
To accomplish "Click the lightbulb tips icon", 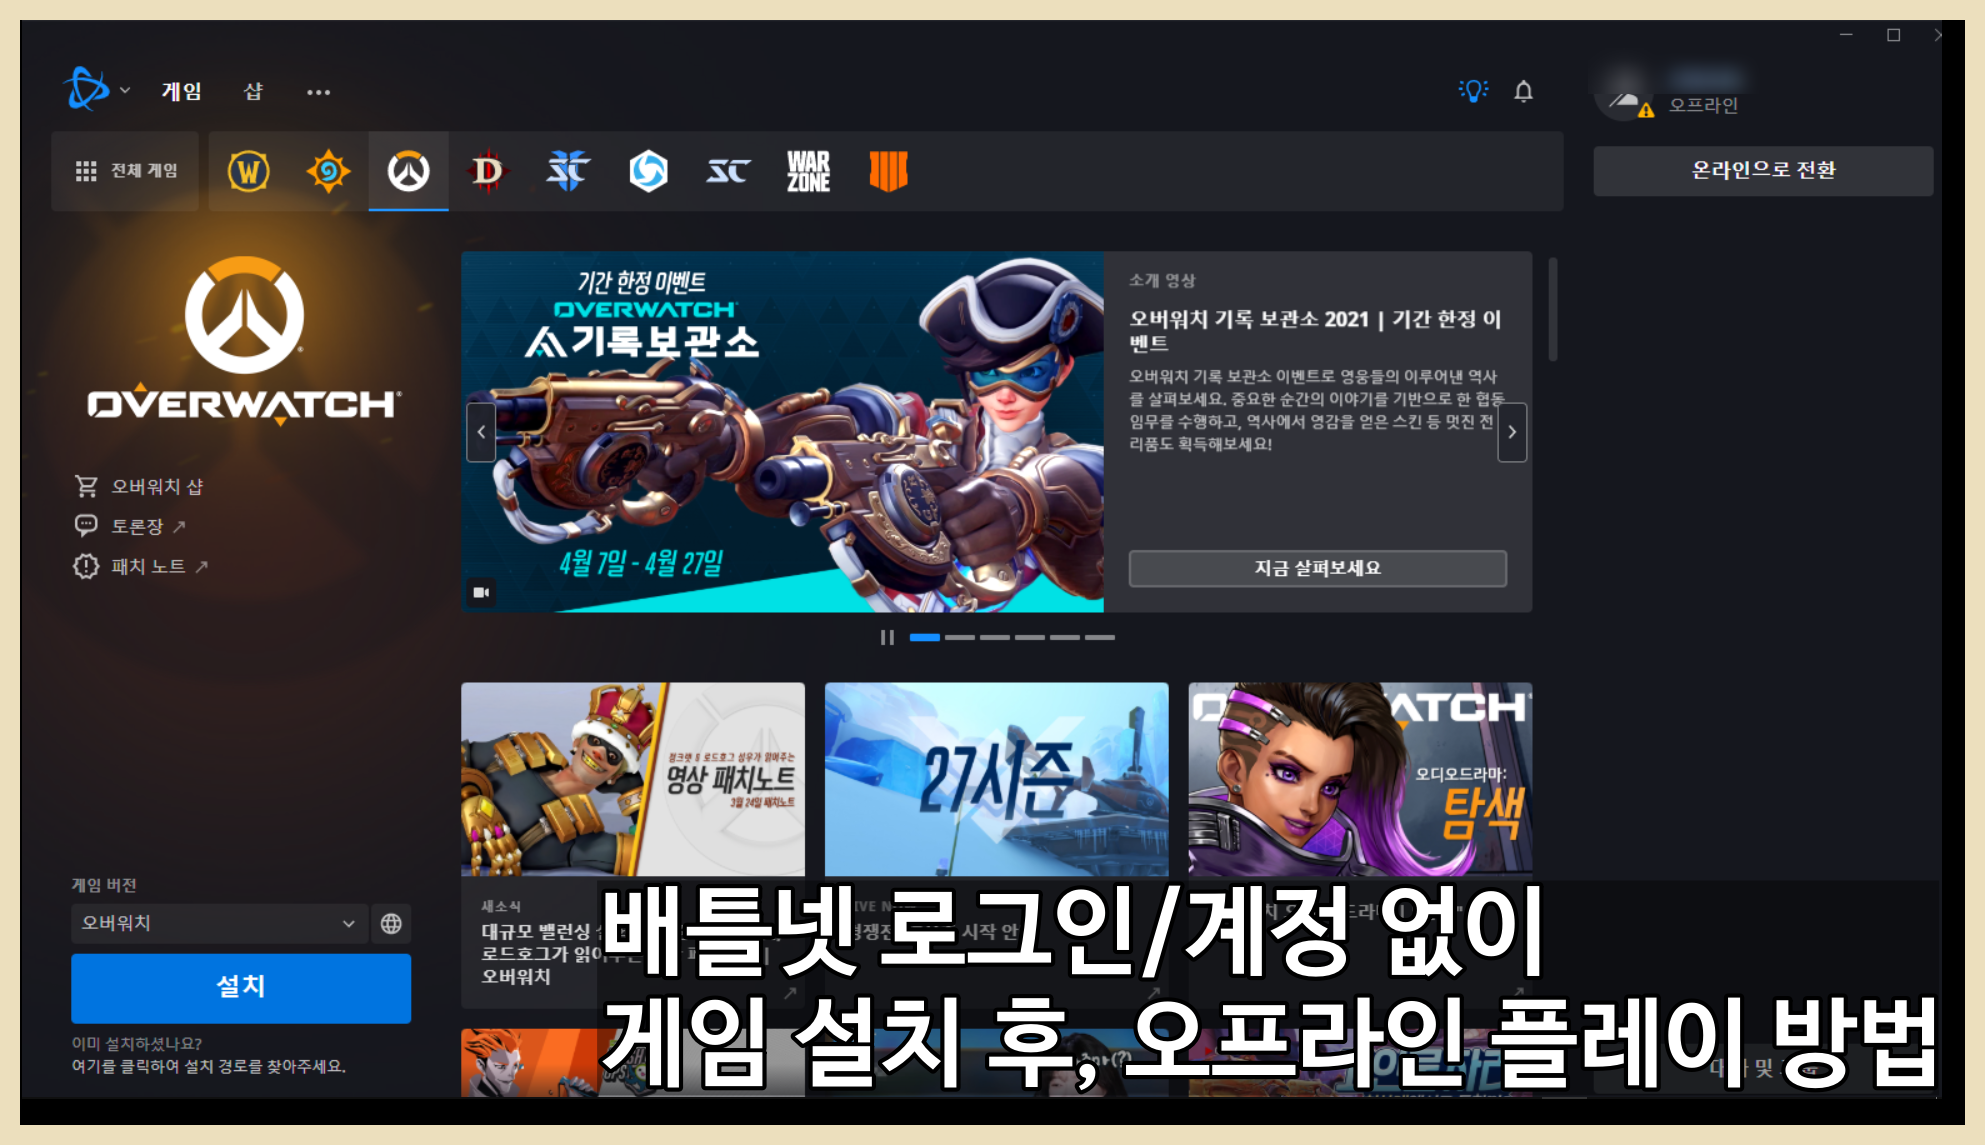I will (1473, 91).
